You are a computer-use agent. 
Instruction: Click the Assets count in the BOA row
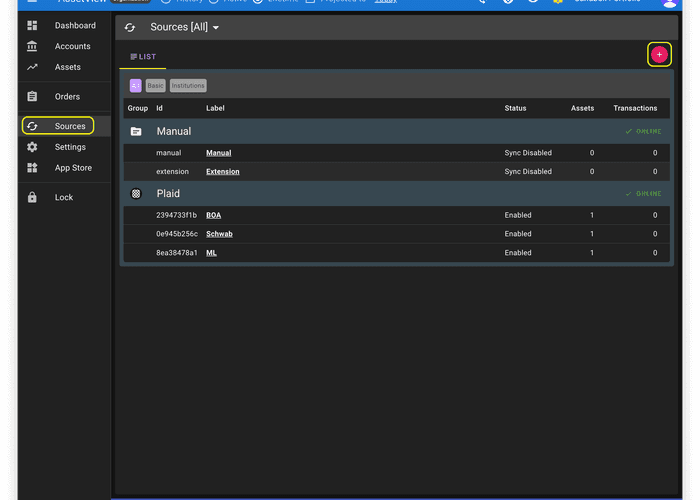pyautogui.click(x=592, y=215)
